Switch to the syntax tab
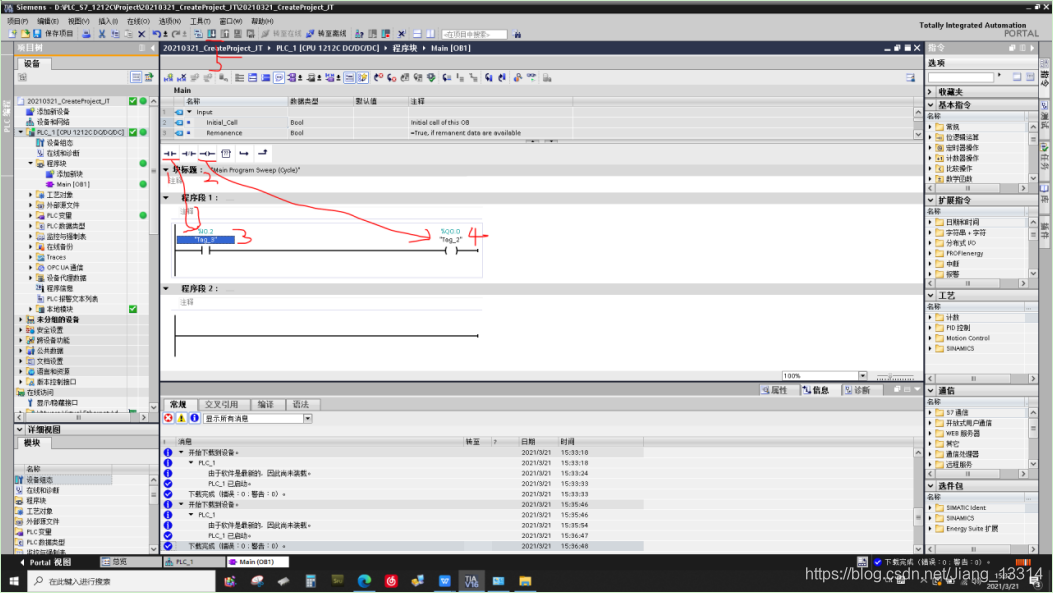 pos(301,404)
